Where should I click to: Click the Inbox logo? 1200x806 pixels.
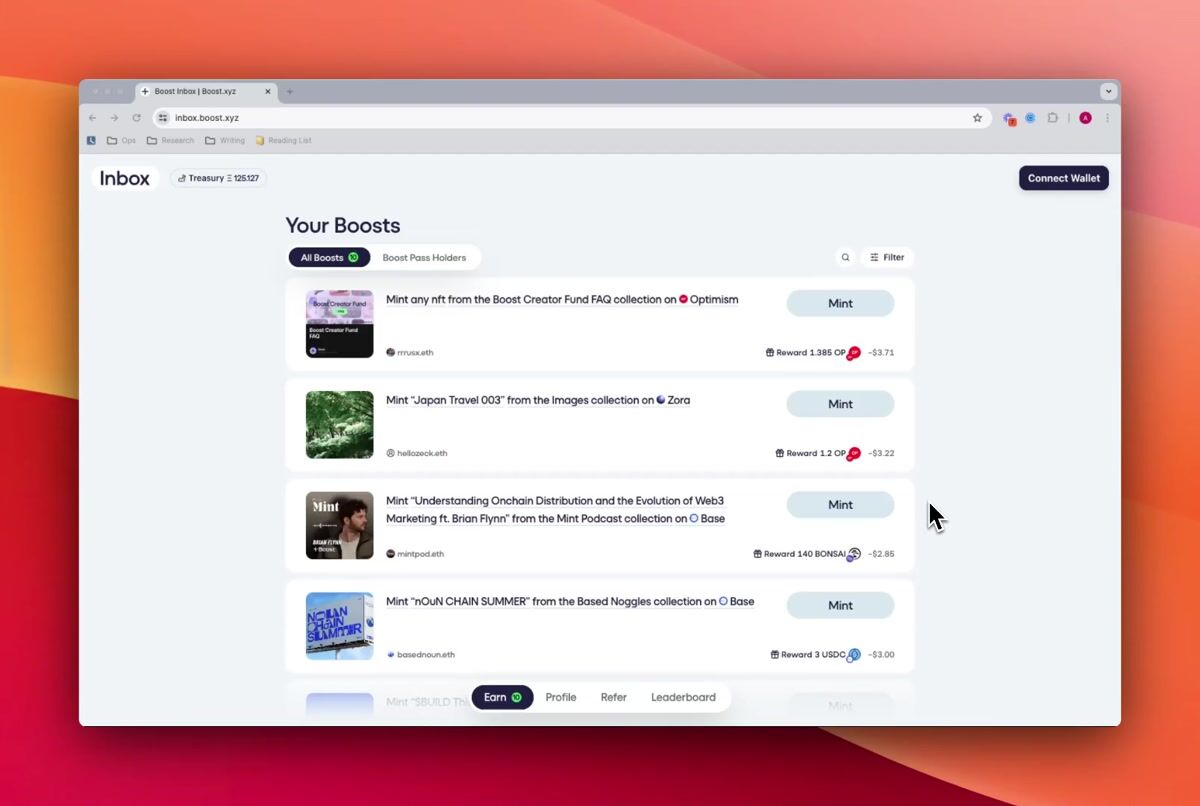coord(125,178)
